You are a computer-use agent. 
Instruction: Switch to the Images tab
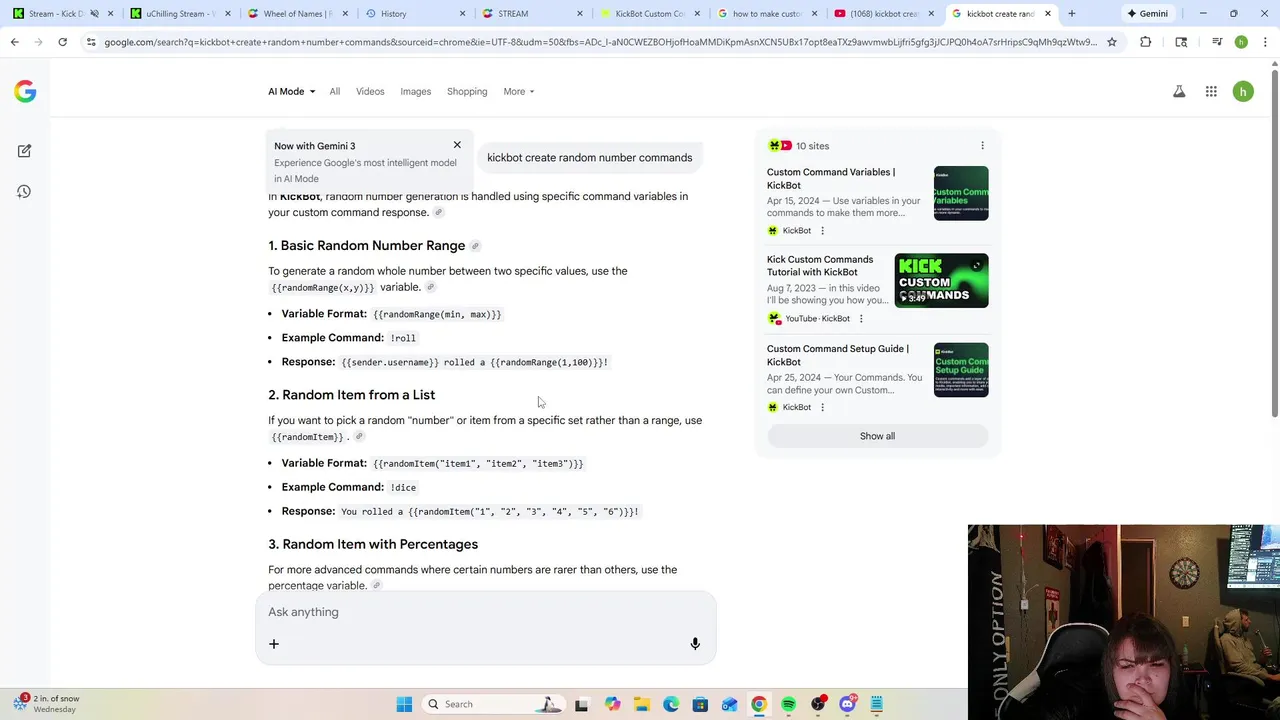click(416, 91)
